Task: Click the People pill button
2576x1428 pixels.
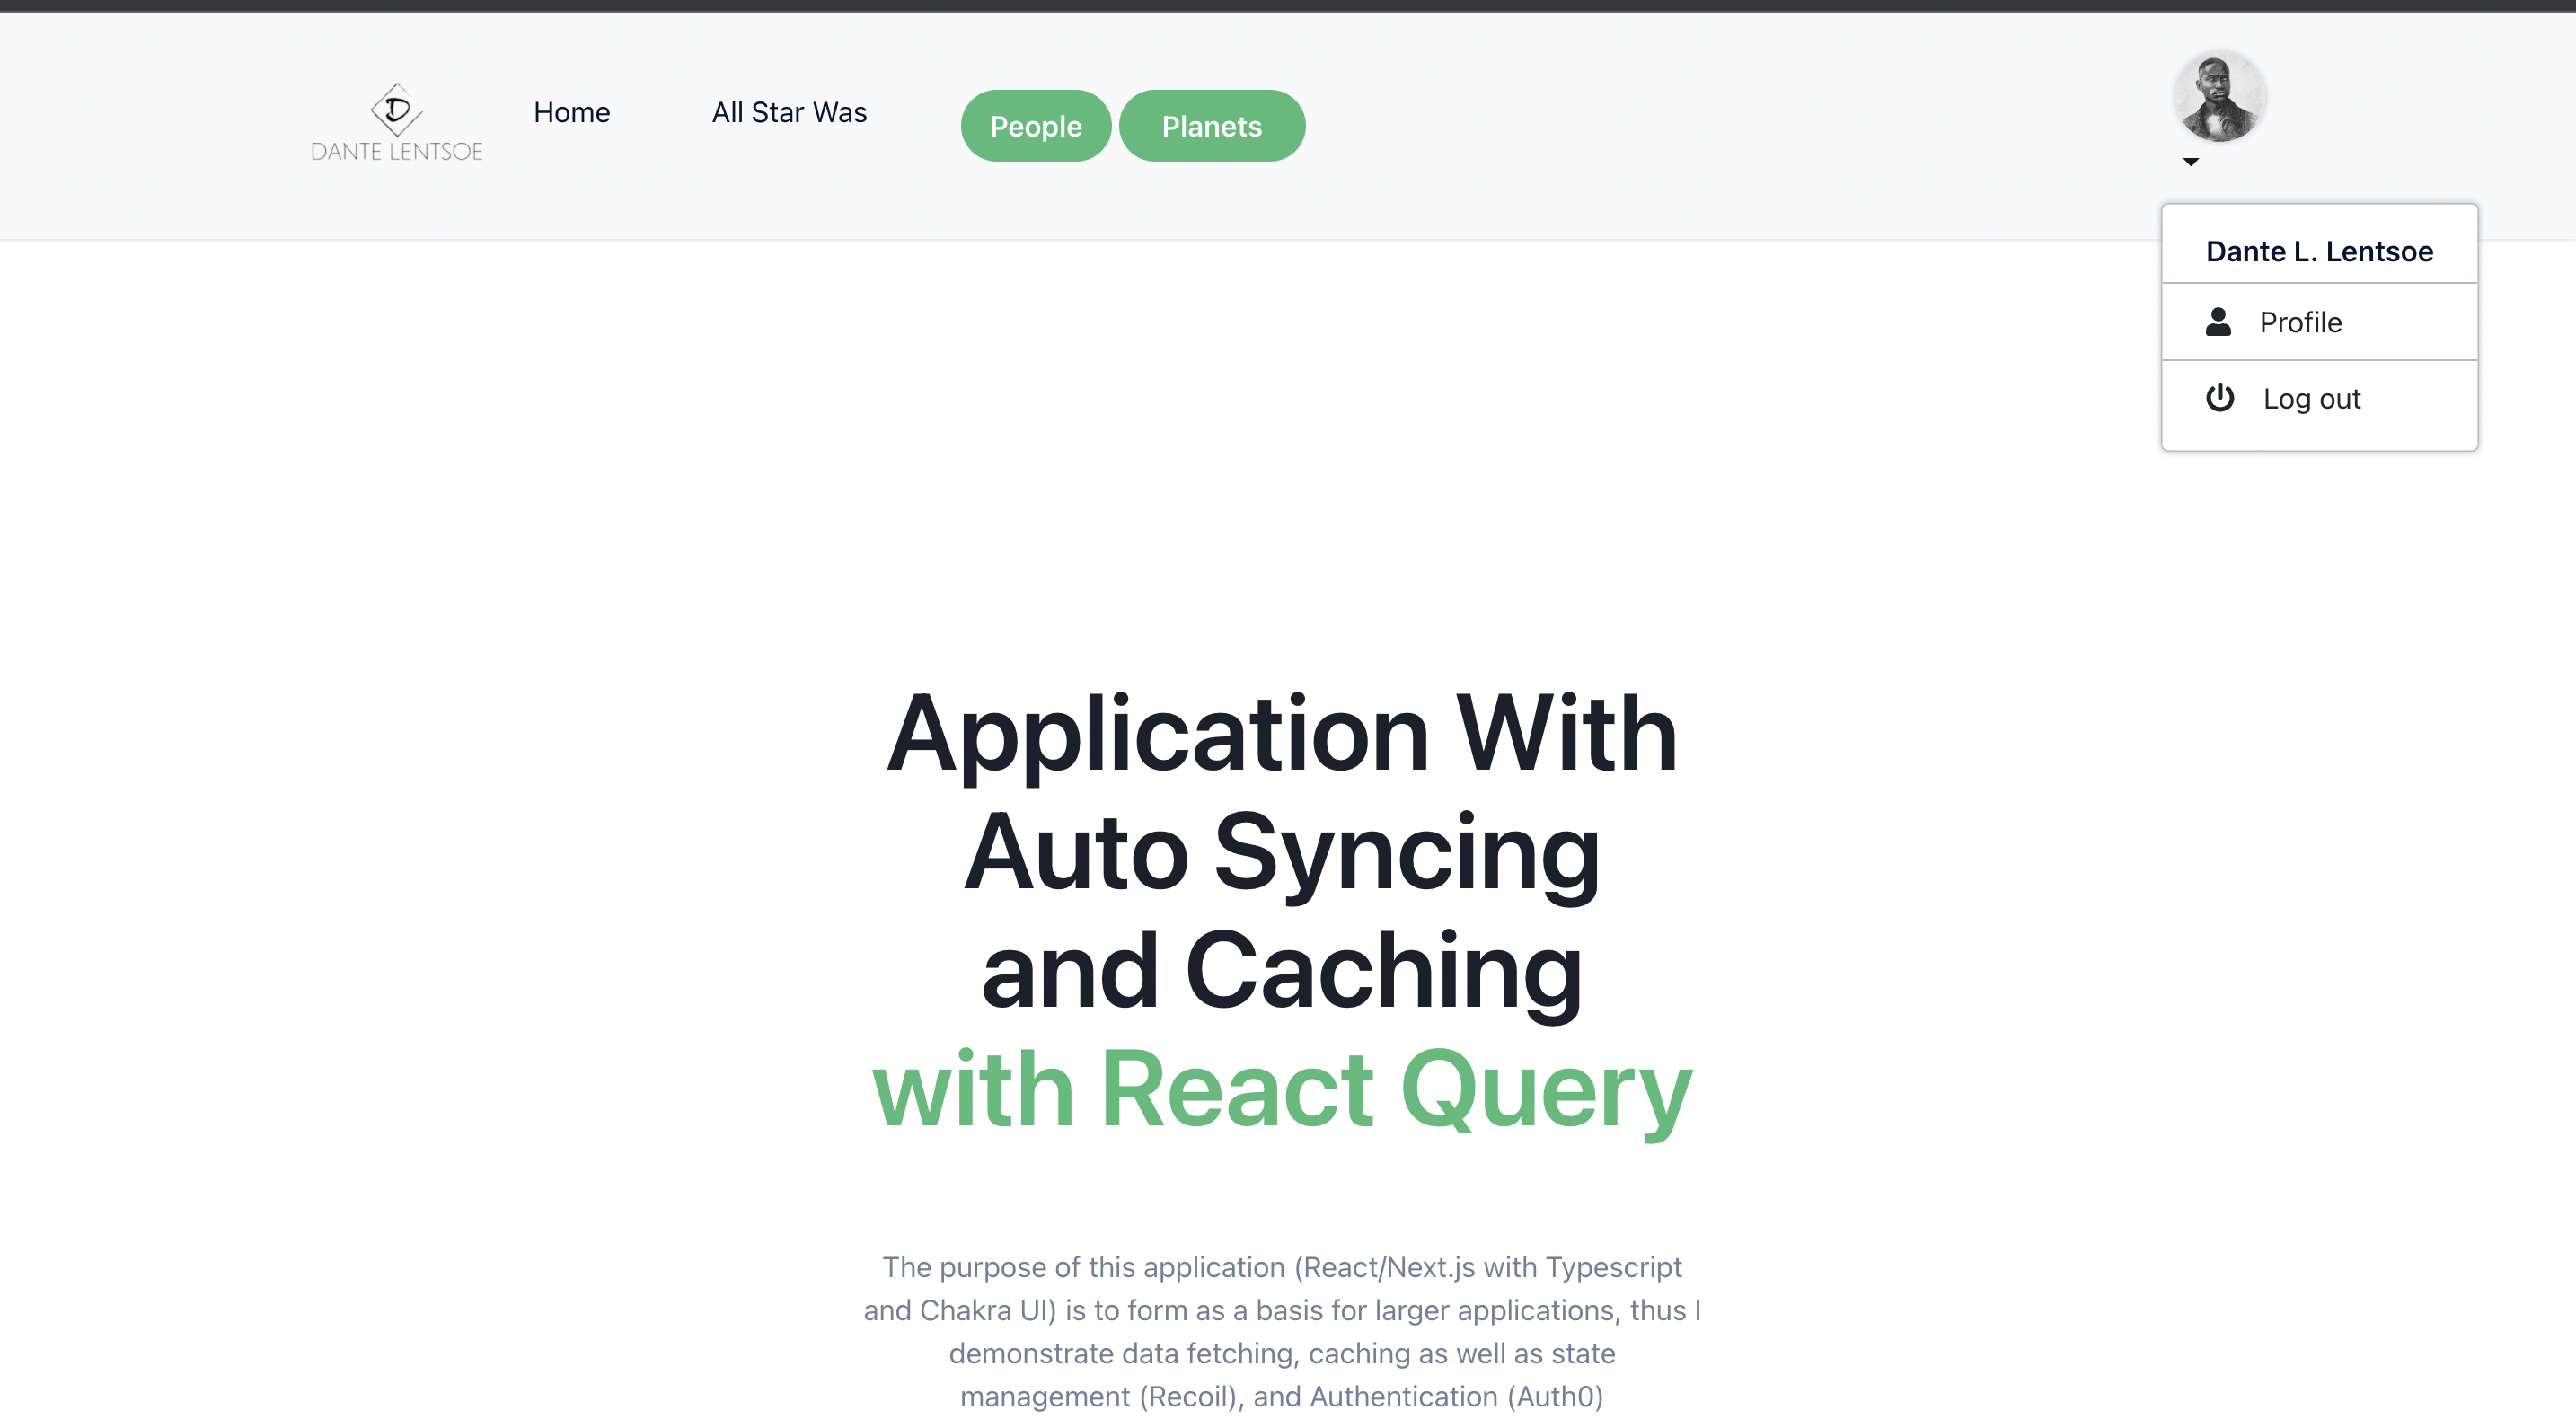Action: [1035, 125]
